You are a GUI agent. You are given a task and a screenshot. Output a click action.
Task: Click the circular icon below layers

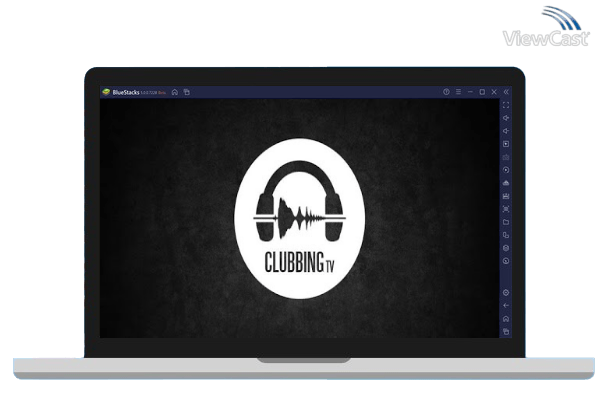[506, 261]
